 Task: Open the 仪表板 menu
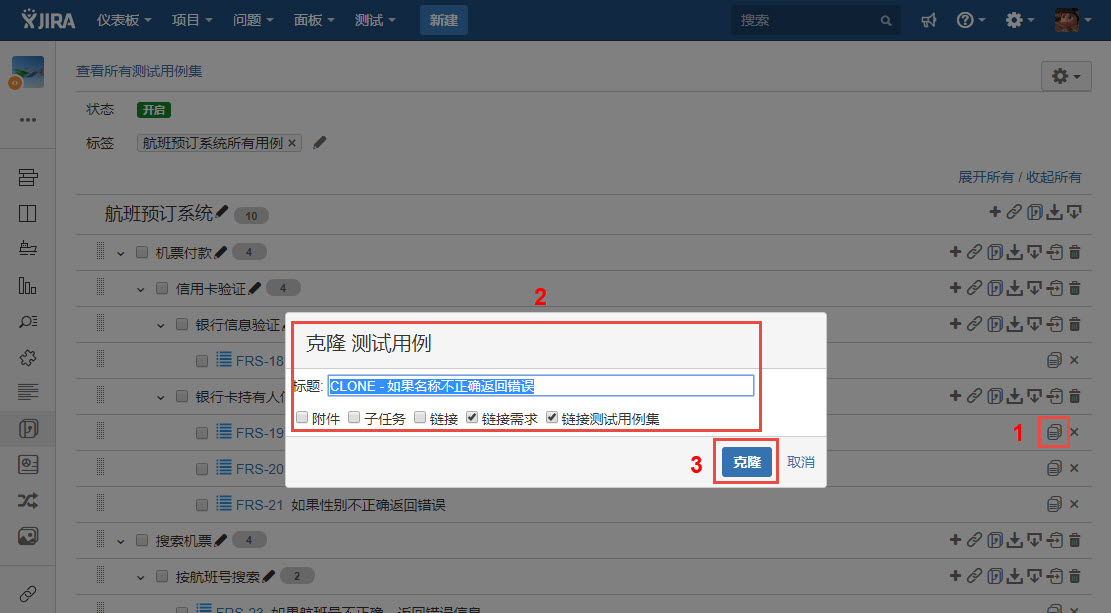pyautogui.click(x=124, y=21)
